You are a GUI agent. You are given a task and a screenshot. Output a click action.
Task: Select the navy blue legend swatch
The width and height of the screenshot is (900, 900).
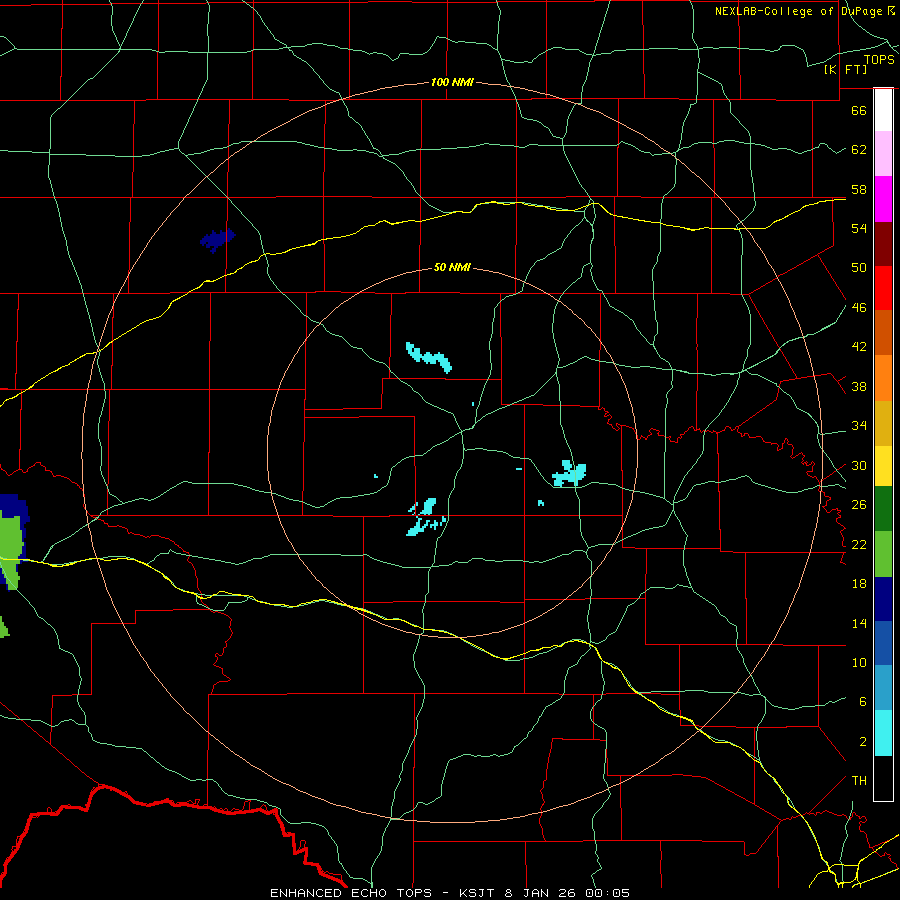(883, 599)
